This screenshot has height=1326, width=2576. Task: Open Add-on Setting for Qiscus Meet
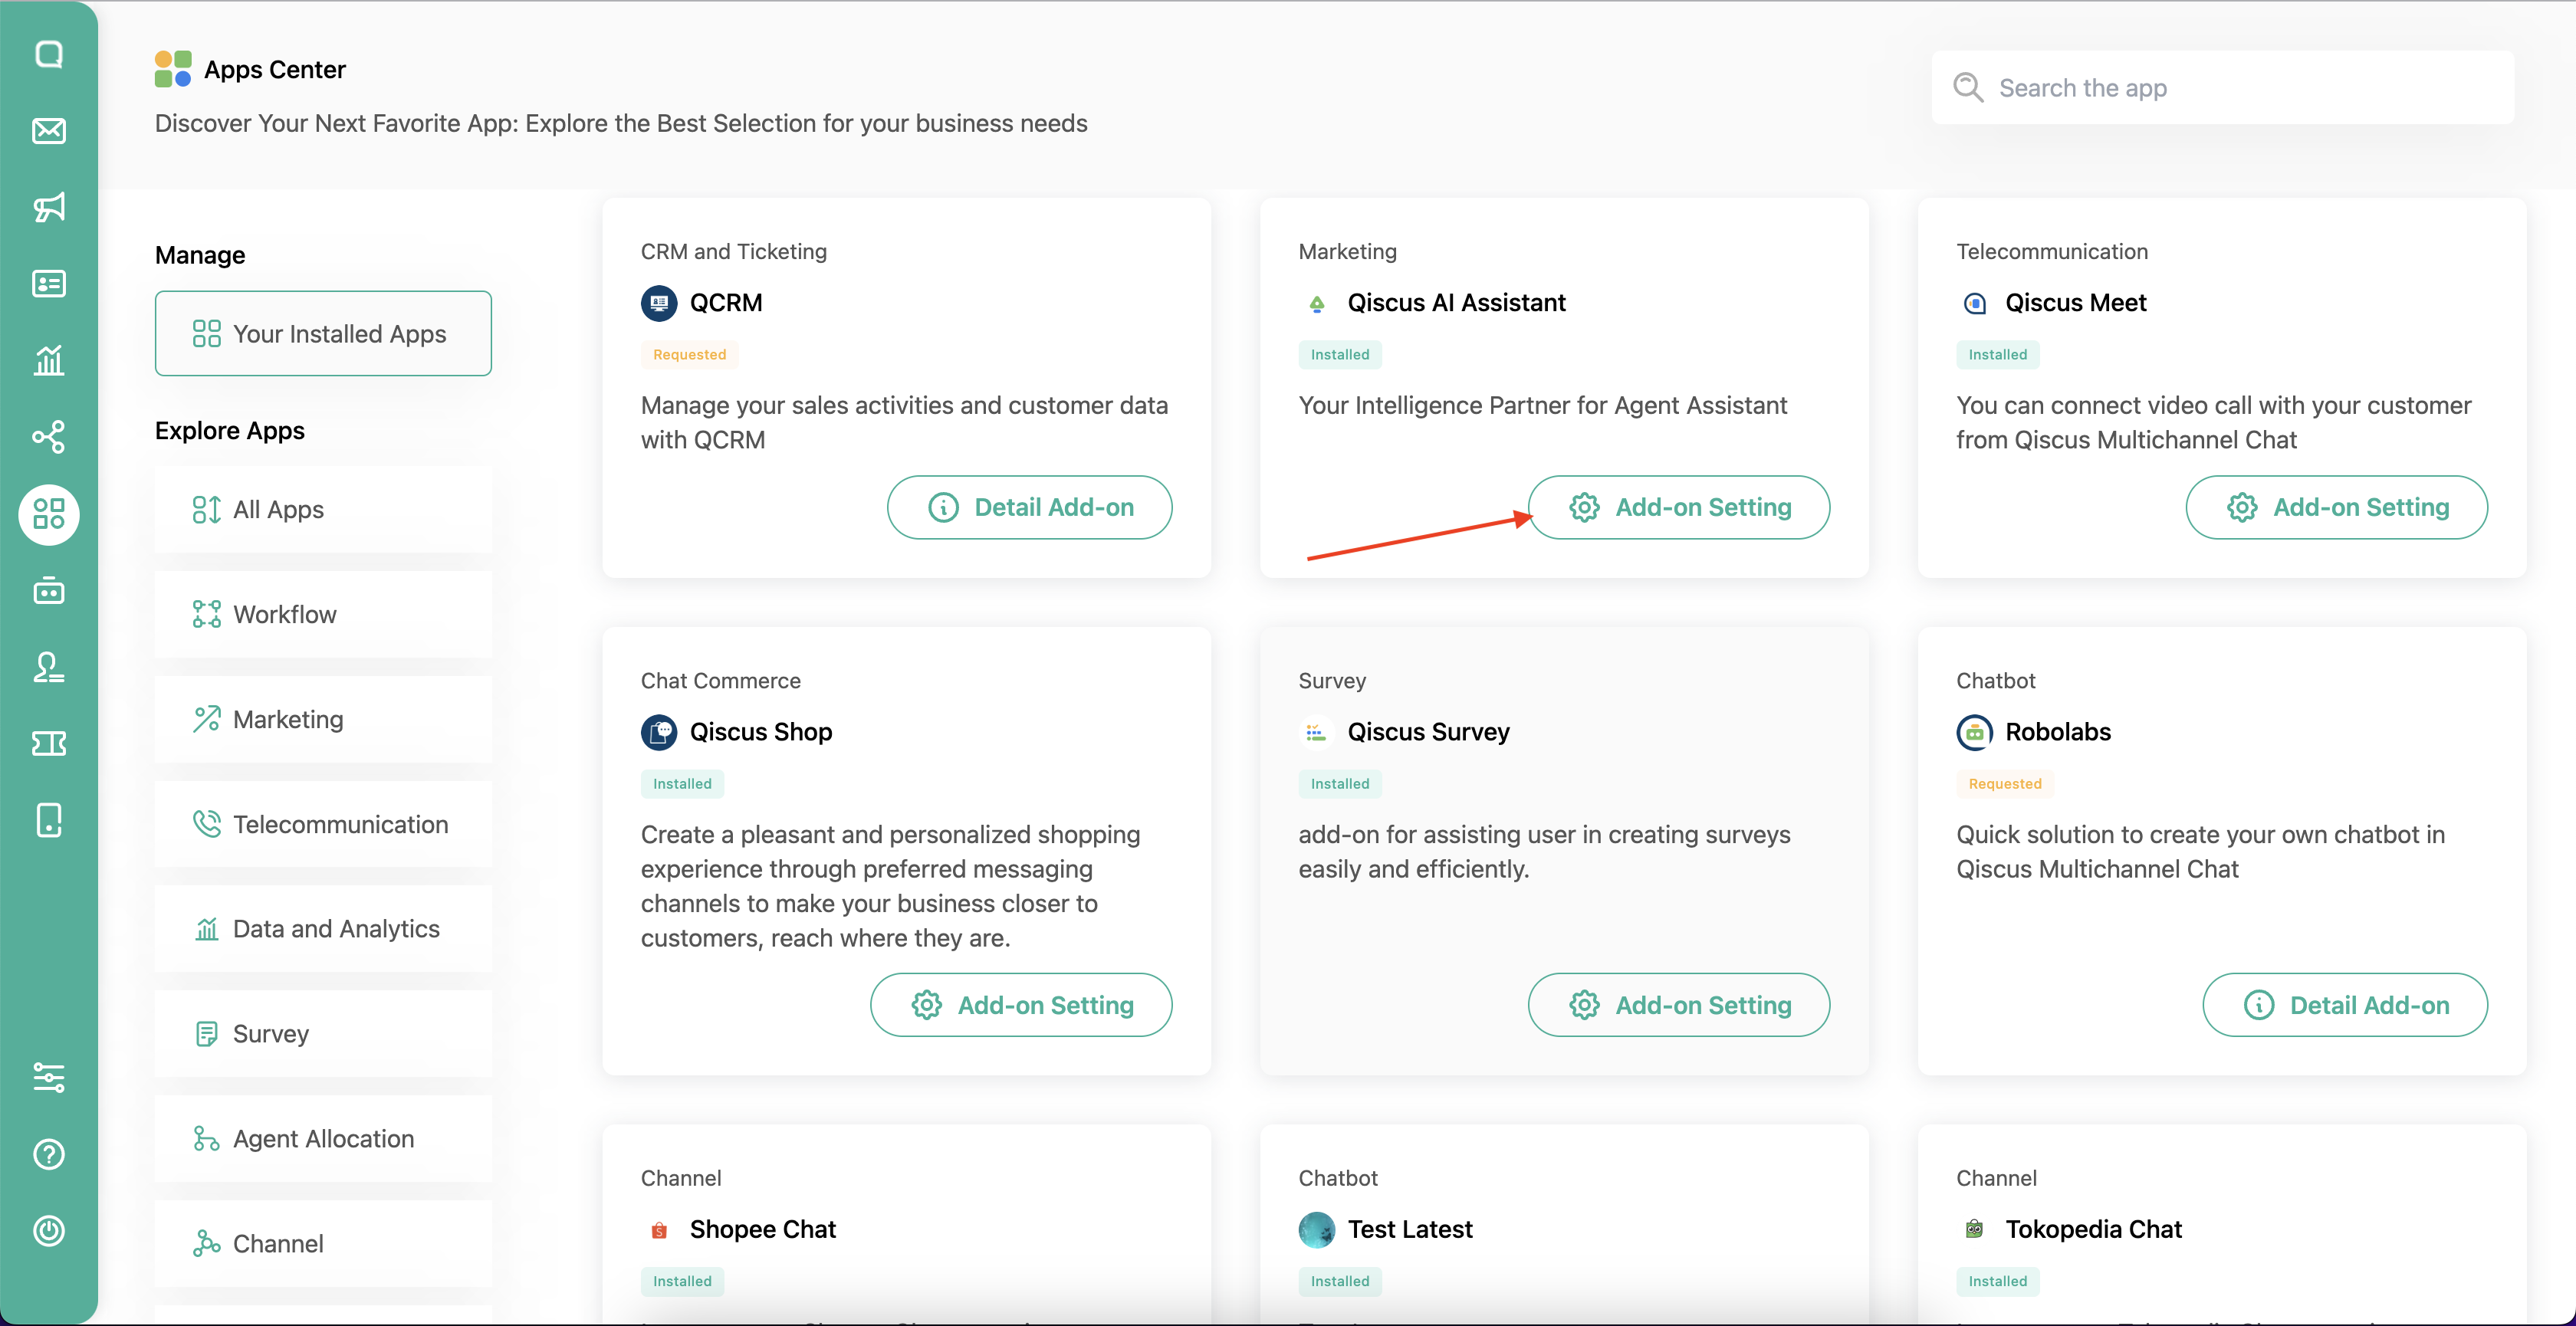pos(2337,508)
